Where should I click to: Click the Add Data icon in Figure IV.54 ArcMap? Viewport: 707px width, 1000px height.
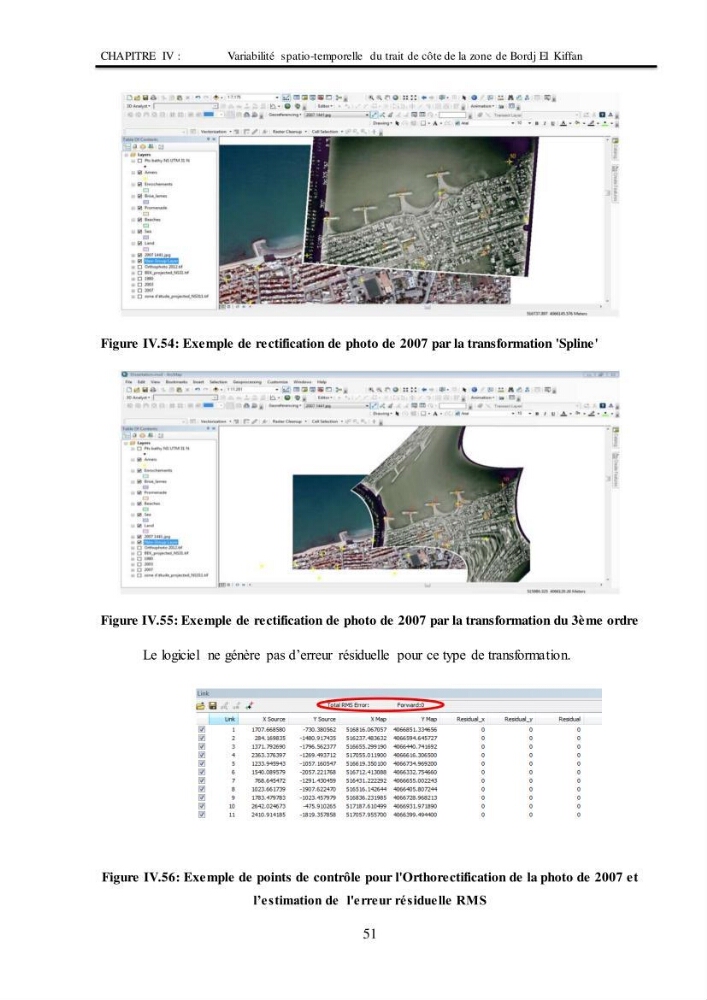point(215,98)
